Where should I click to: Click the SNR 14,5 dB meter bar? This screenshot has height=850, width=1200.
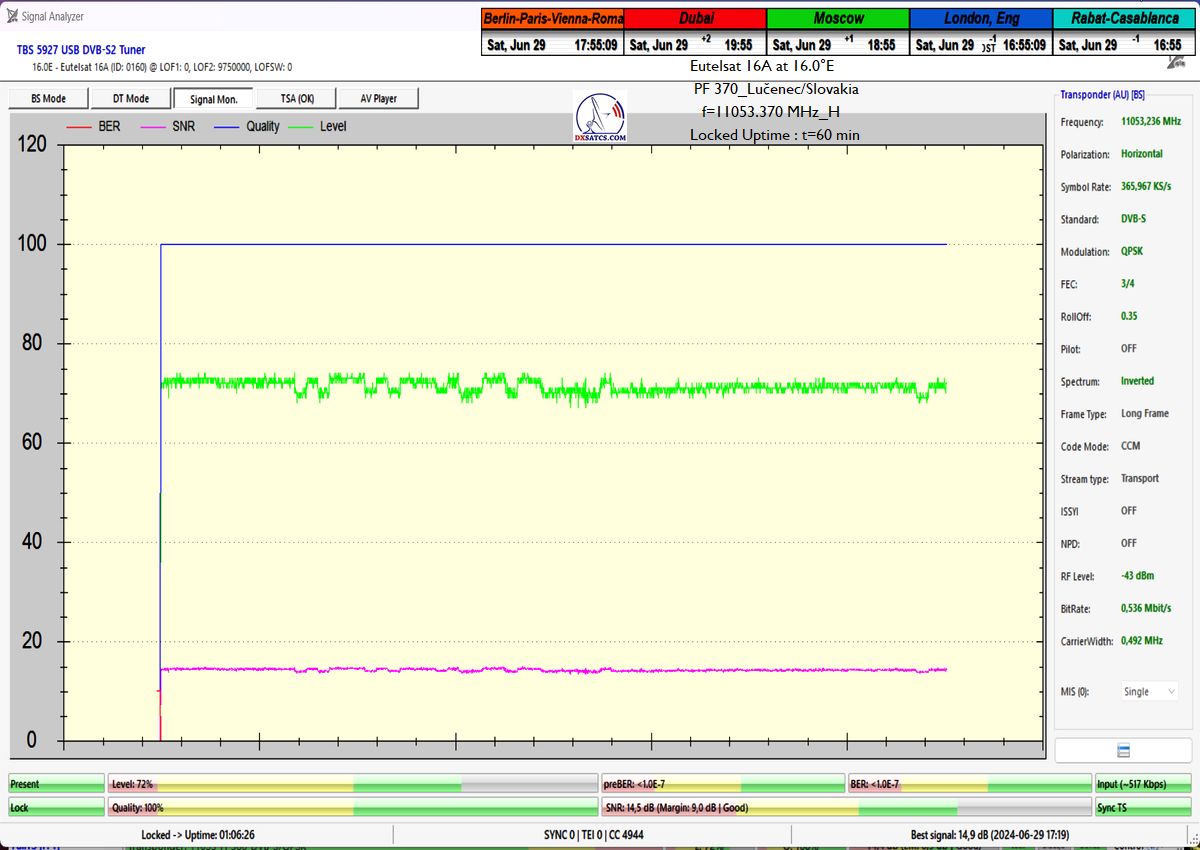846,807
